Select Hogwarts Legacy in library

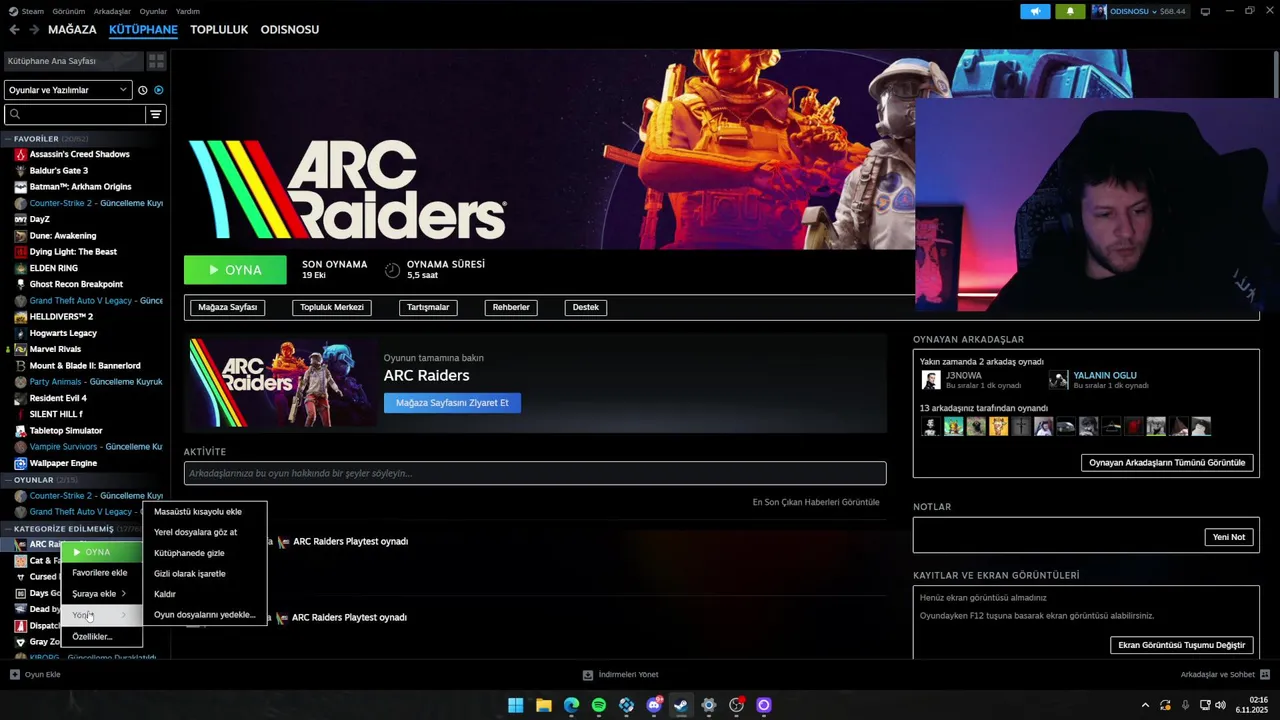(x=63, y=333)
